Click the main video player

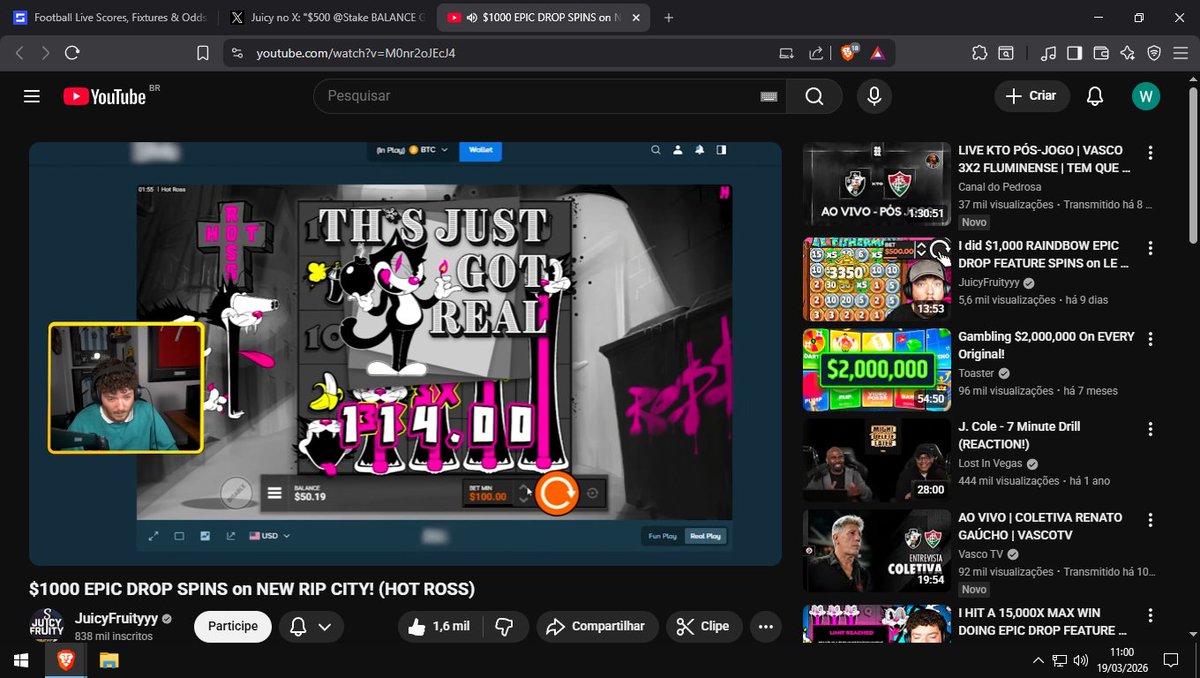click(x=405, y=353)
